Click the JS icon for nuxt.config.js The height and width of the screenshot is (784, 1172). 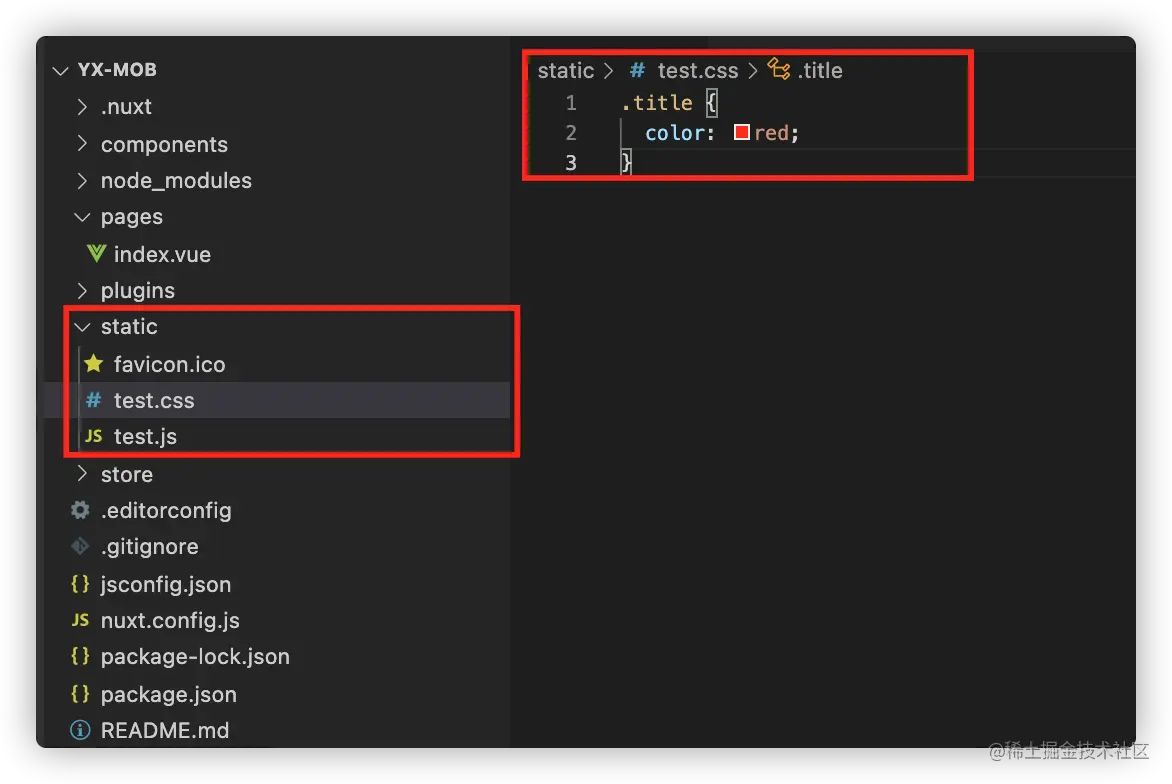click(80, 621)
